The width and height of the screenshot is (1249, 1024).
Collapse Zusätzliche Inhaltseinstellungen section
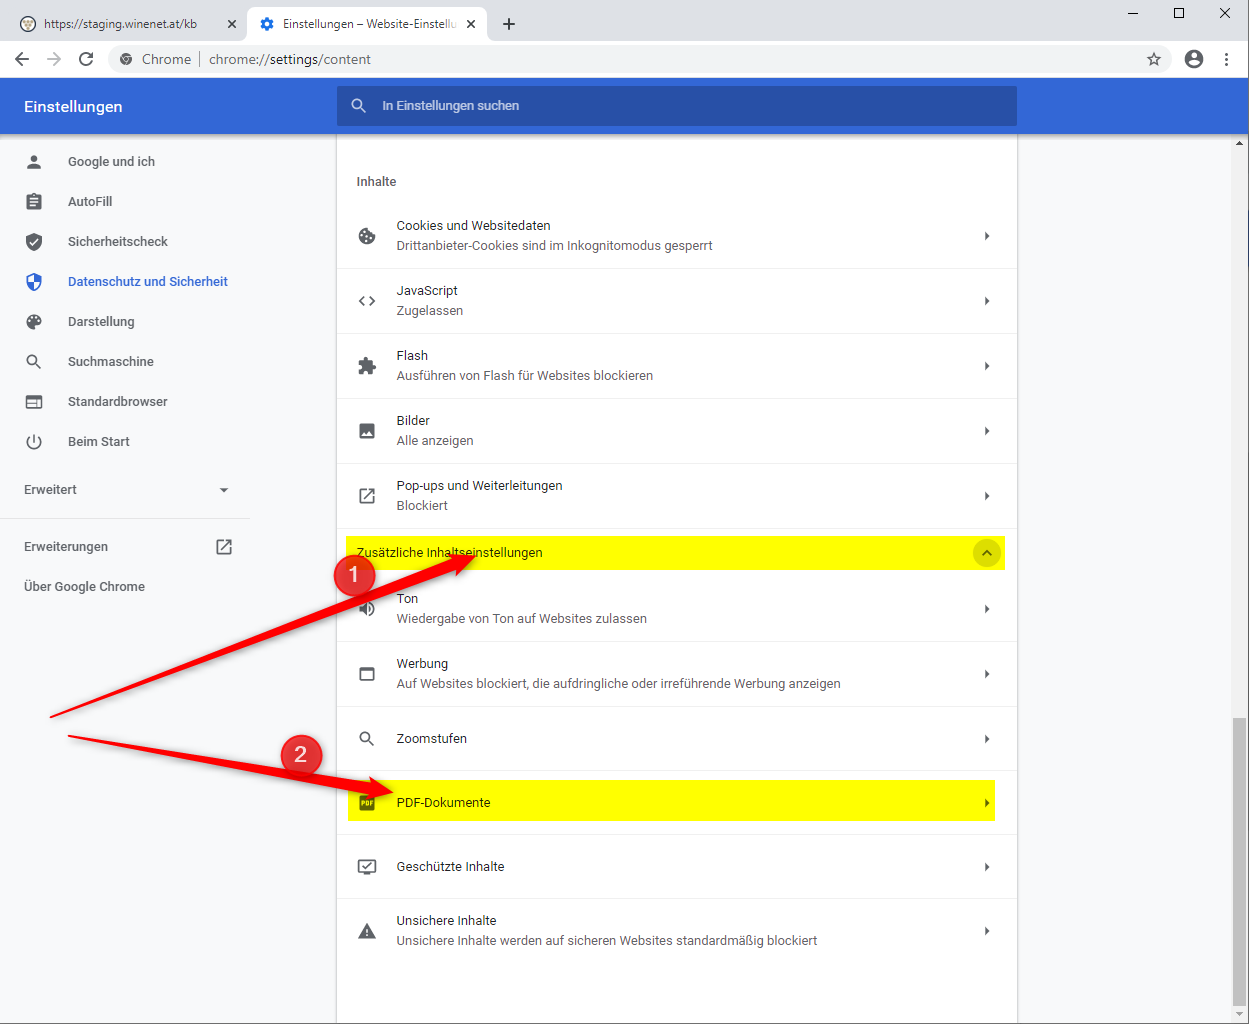[x=986, y=553]
